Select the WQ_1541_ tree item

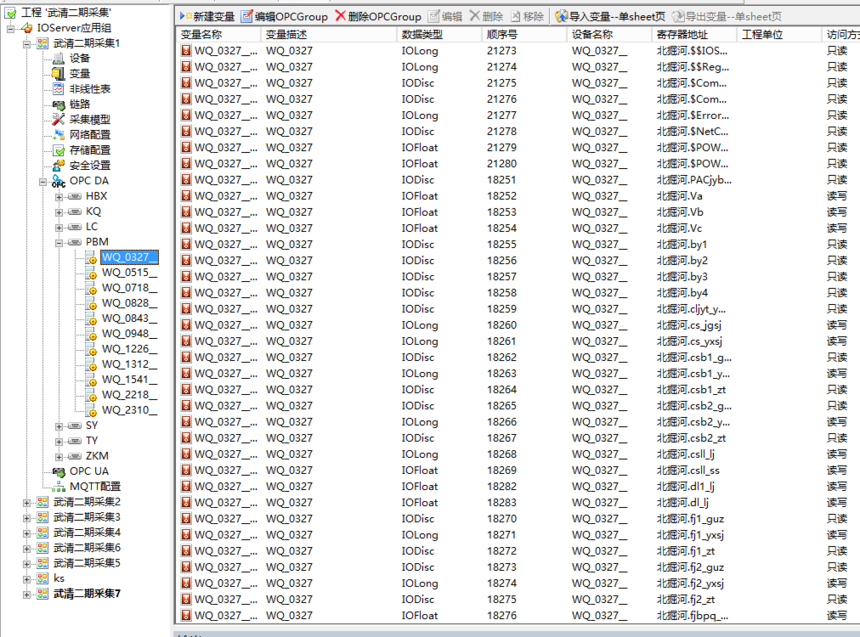(x=129, y=380)
